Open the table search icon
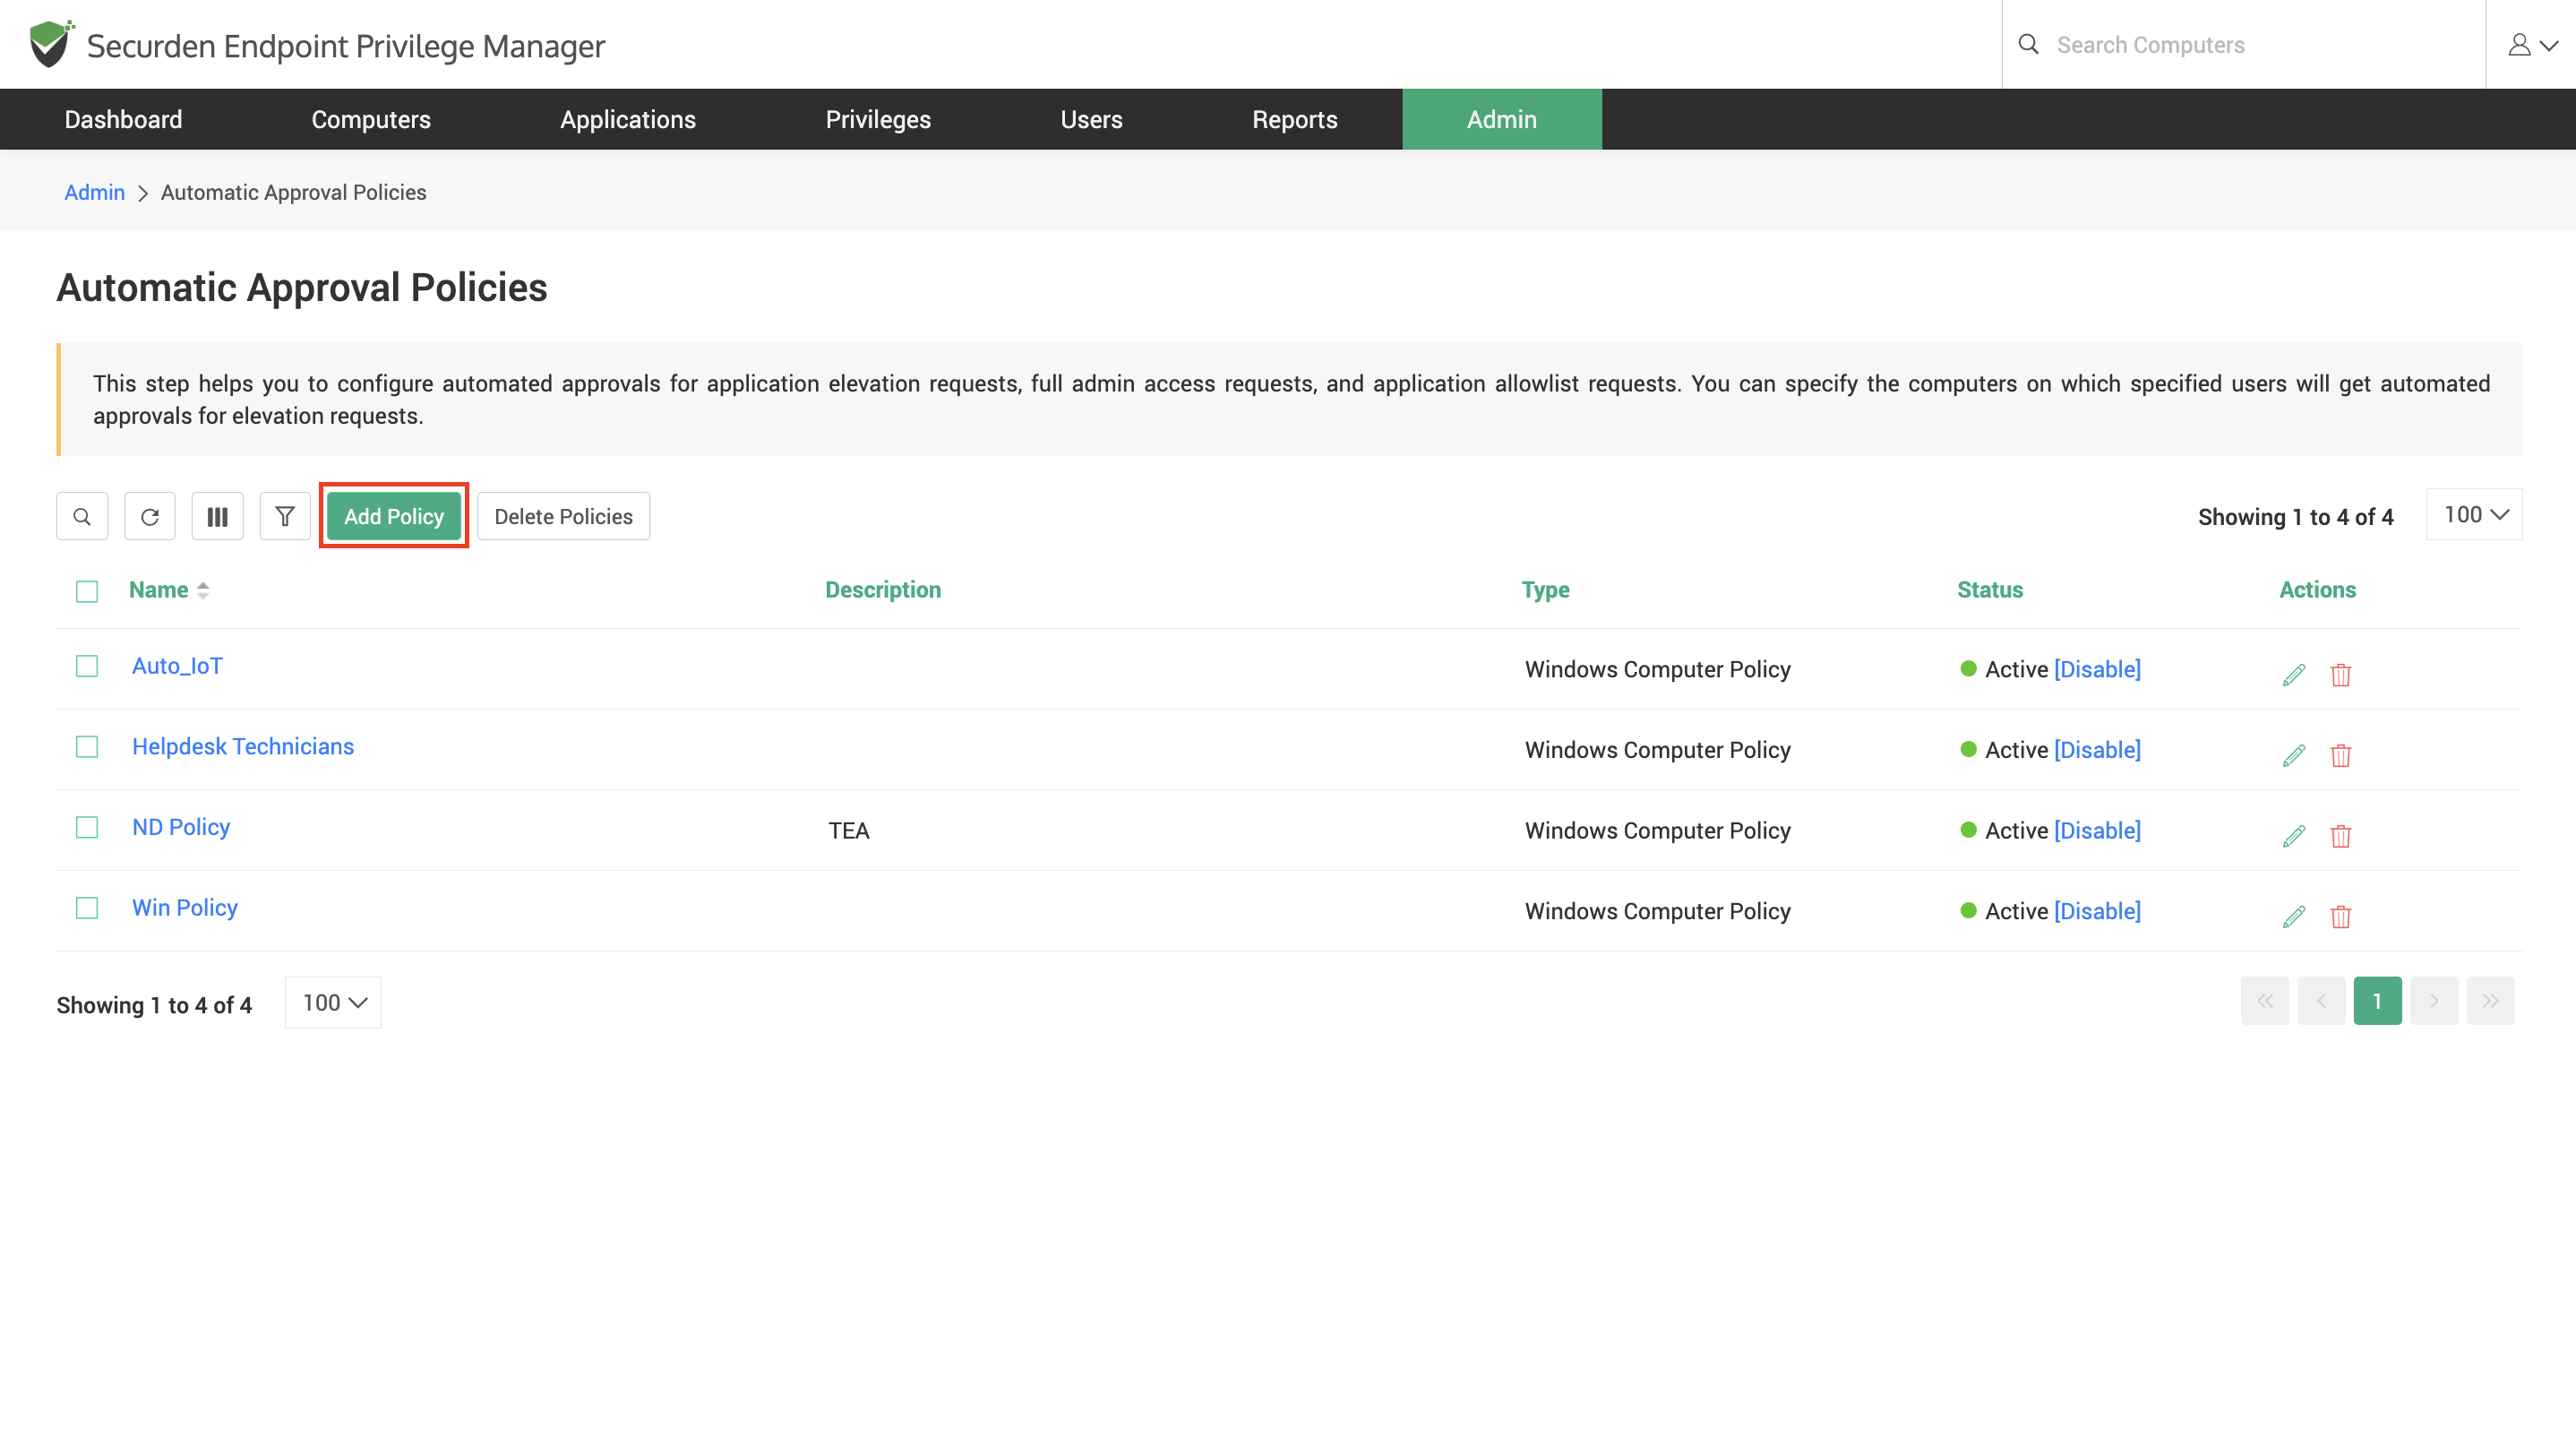The width and height of the screenshot is (2576, 1455). click(x=82, y=516)
